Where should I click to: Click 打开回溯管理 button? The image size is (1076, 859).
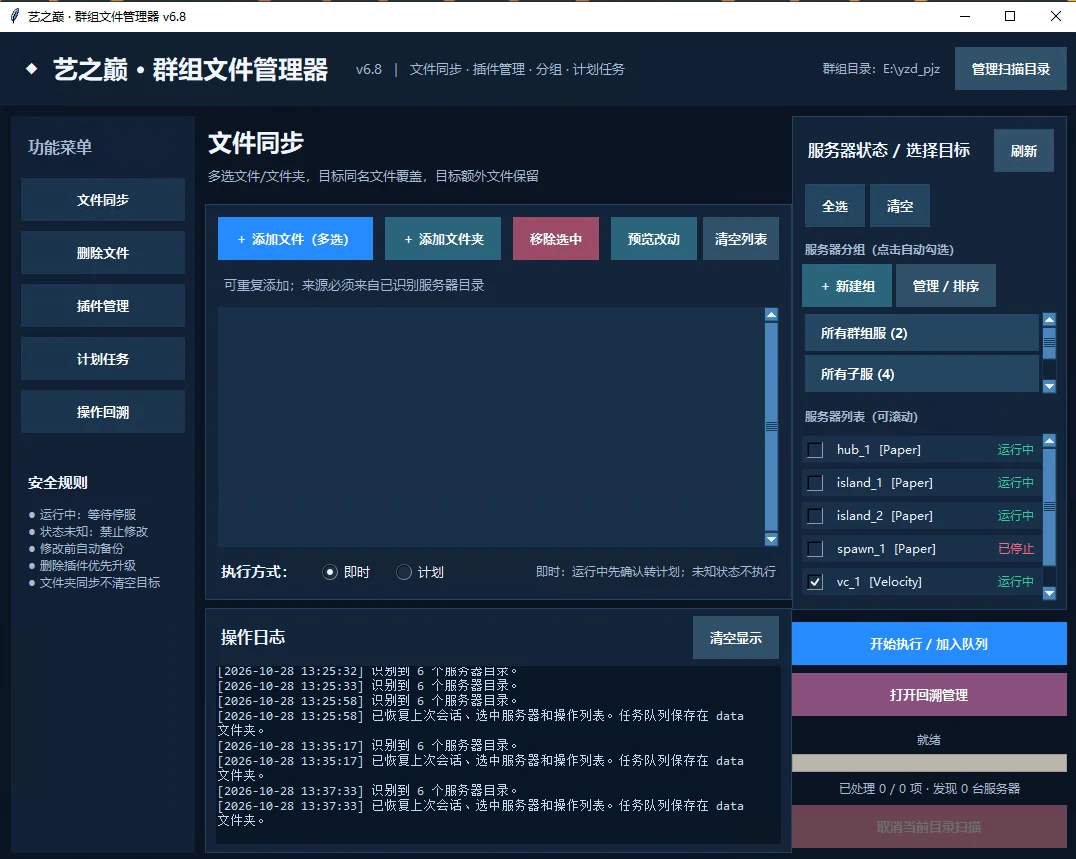[x=929, y=694]
